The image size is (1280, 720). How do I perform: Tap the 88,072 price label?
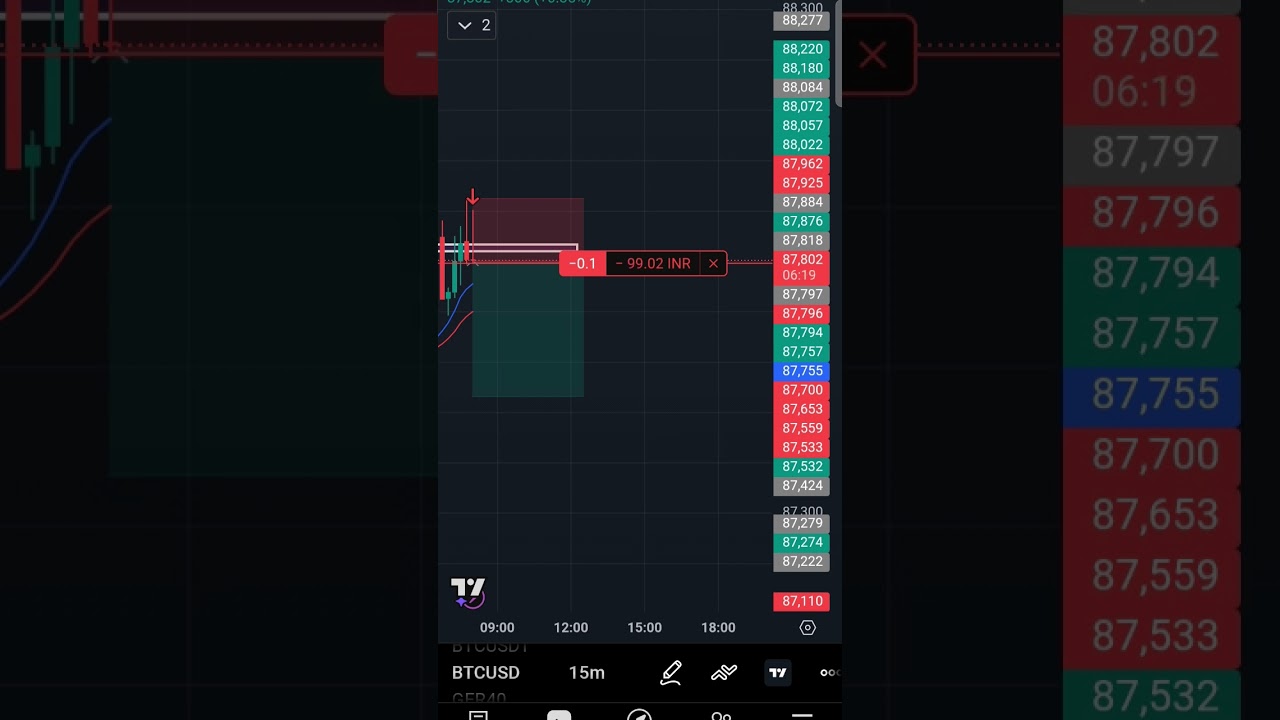(x=802, y=106)
